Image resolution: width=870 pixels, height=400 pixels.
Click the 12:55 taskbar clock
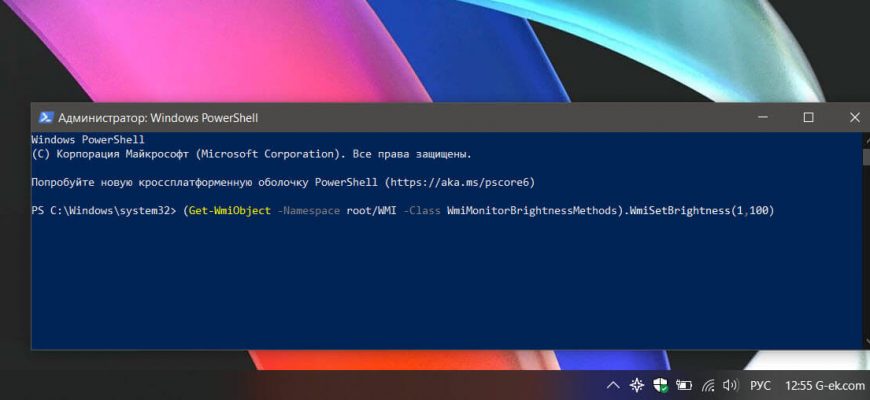click(798, 385)
